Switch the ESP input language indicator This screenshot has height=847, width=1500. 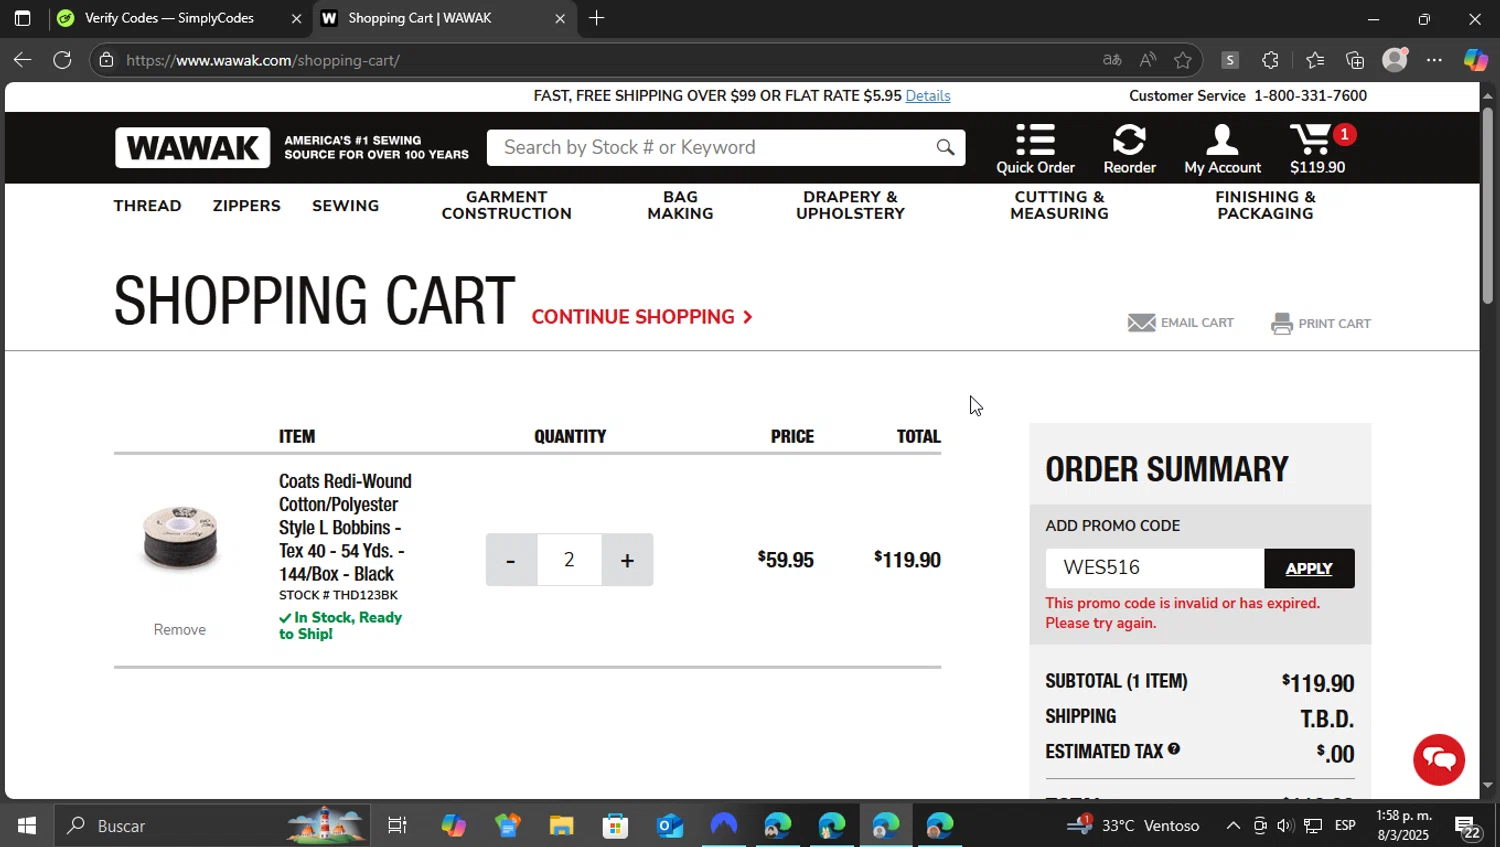1345,826
